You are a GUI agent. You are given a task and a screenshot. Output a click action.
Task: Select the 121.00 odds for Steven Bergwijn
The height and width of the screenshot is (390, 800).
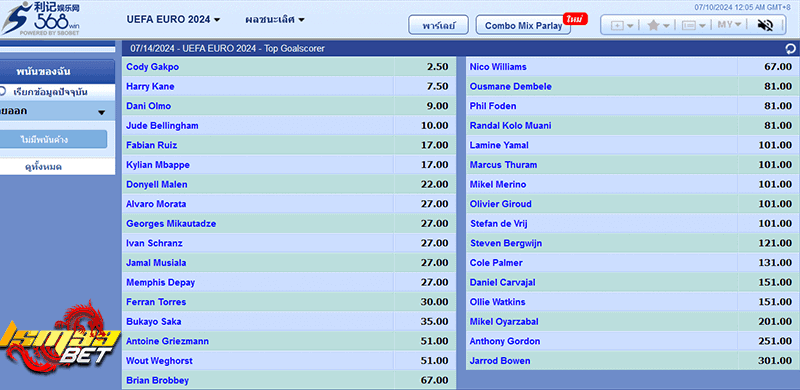[776, 243]
